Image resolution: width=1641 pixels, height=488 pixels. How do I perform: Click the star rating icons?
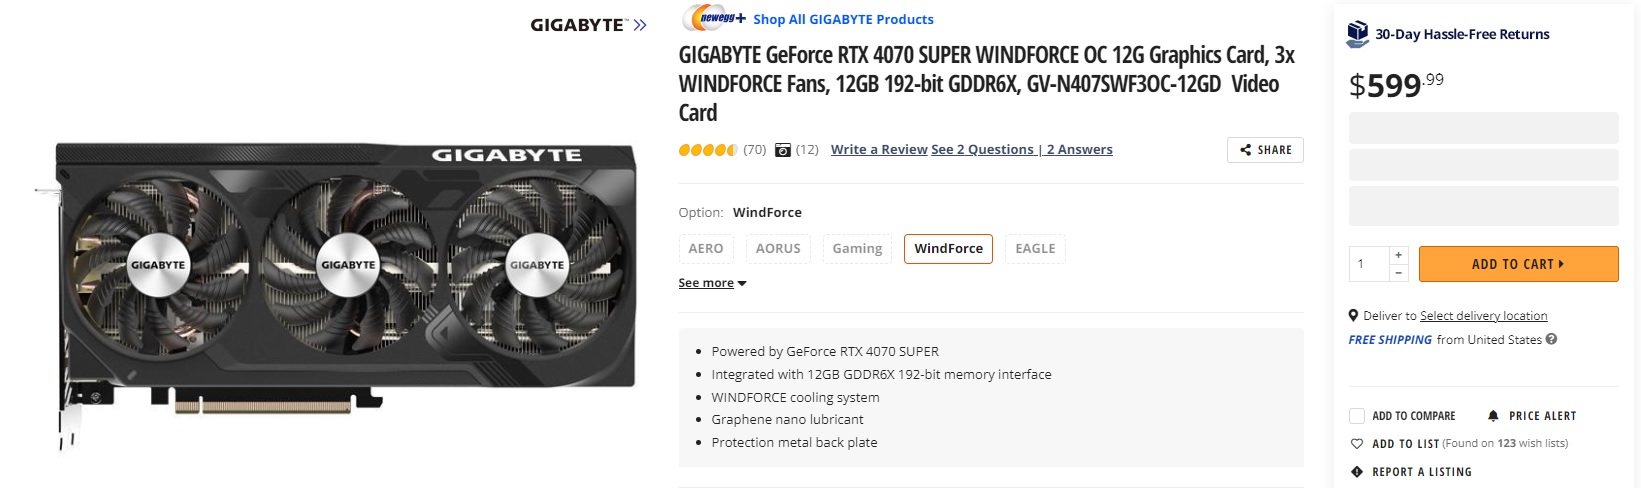click(x=707, y=150)
